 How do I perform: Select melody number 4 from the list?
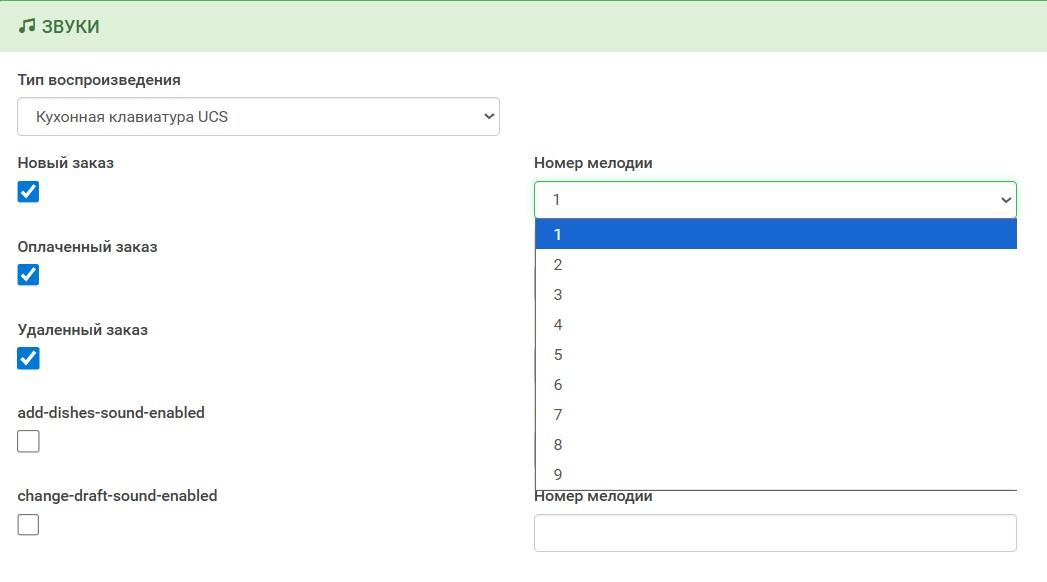[775, 325]
